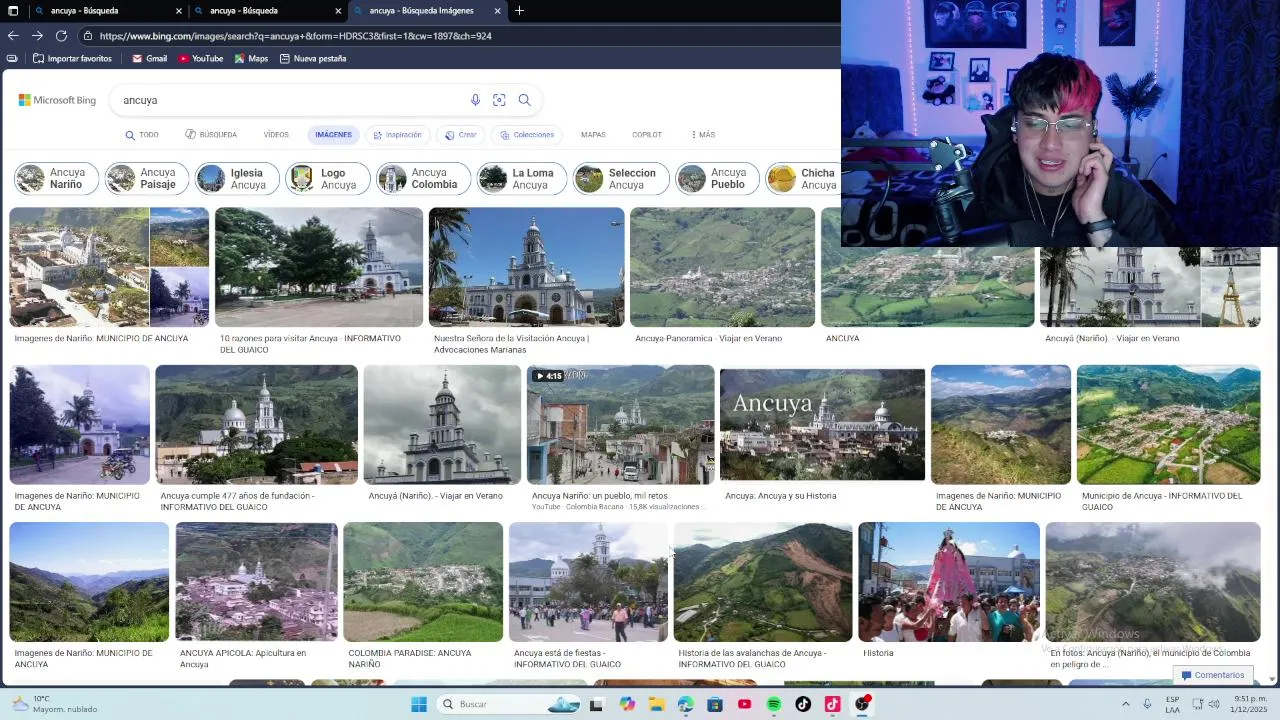
Task: Click the voice search microphone icon
Action: [475, 100]
